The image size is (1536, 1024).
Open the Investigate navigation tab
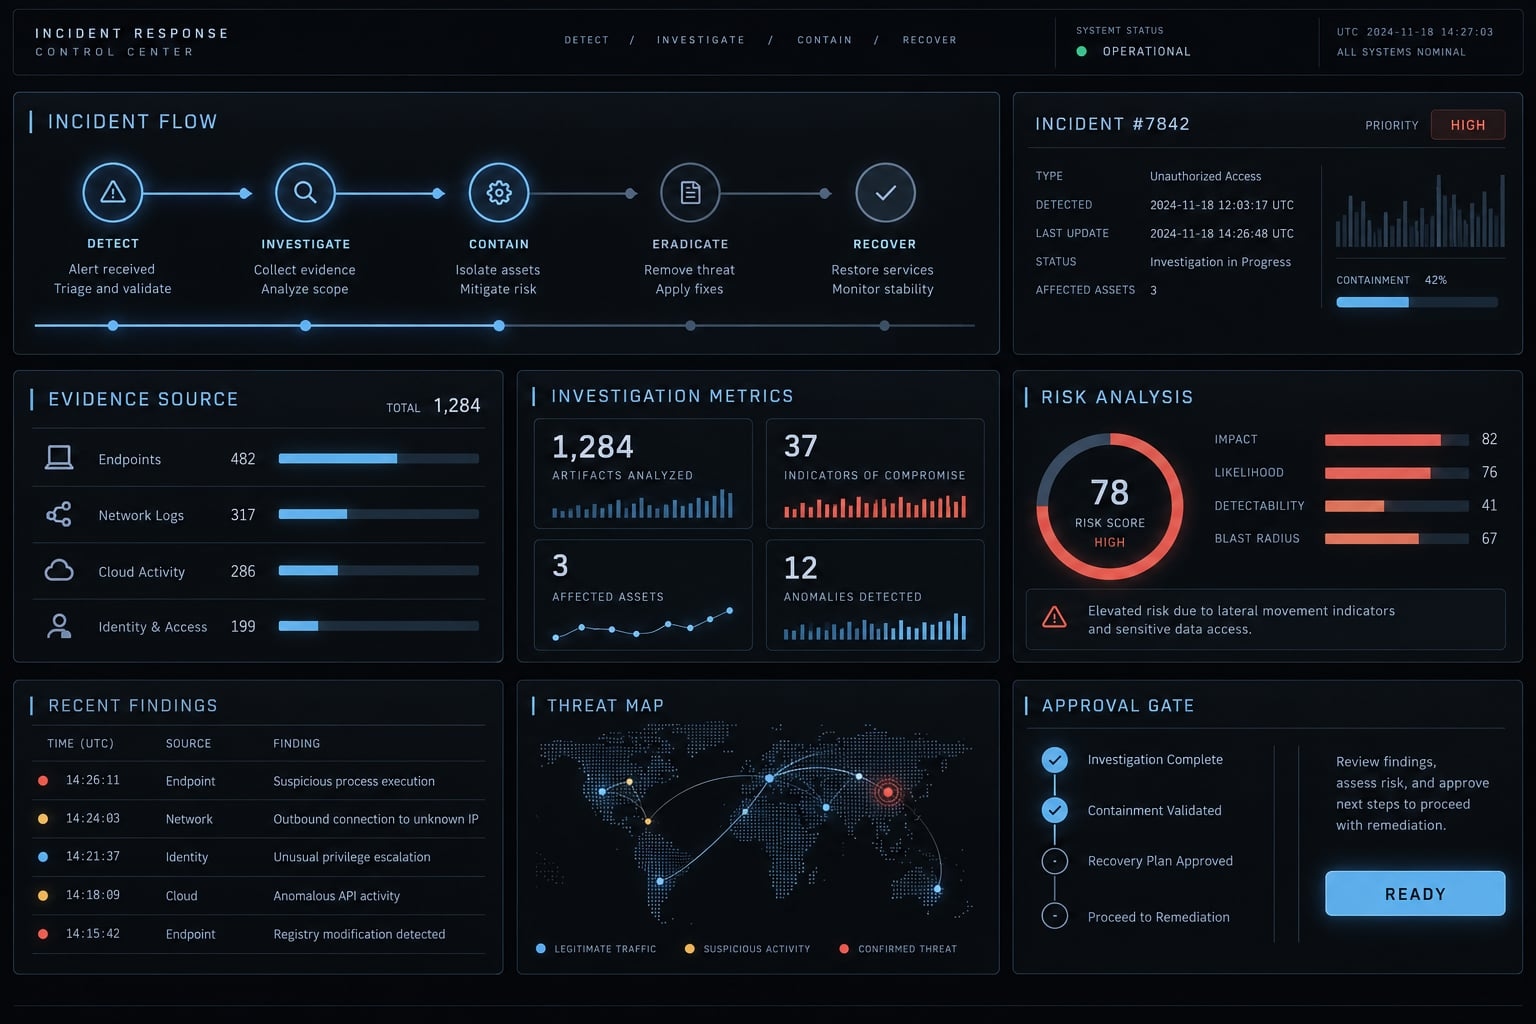tap(700, 40)
